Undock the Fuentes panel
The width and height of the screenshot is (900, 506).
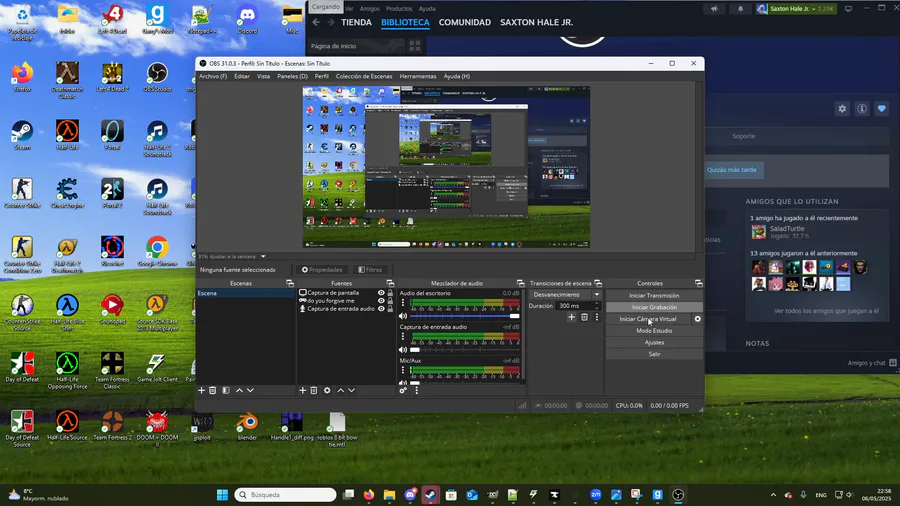(x=390, y=283)
